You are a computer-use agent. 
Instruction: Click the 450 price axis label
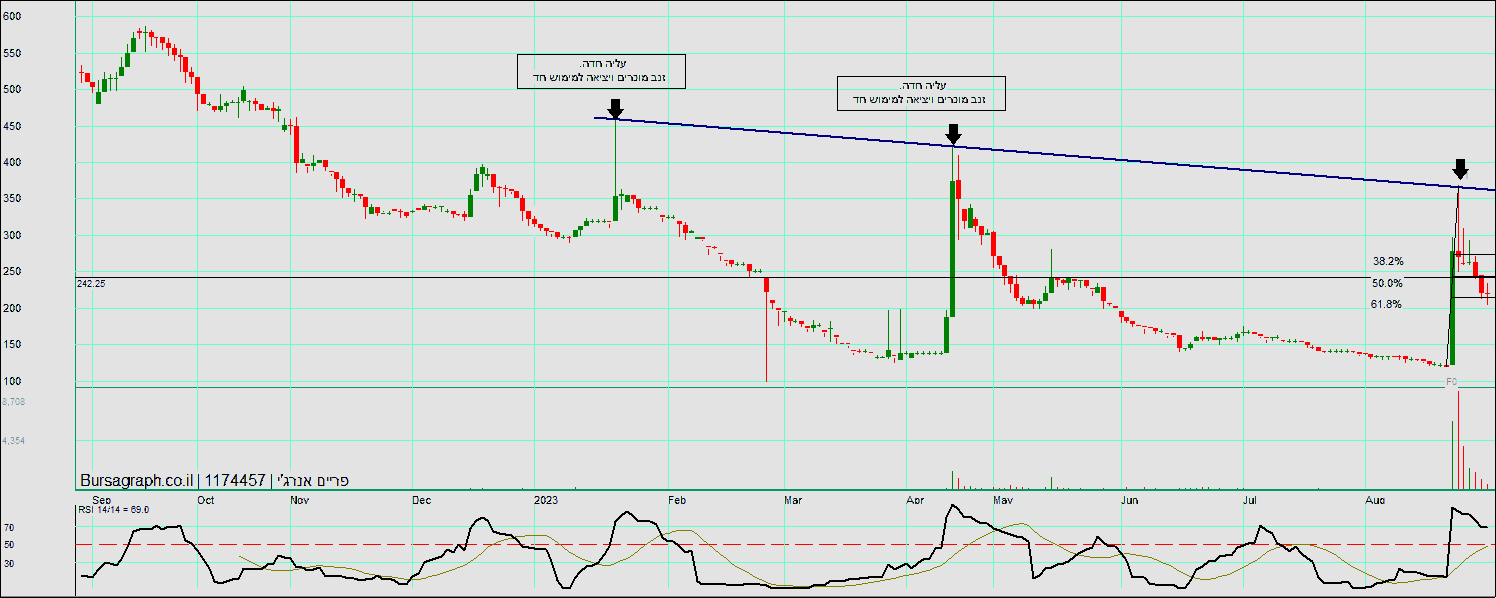(12, 126)
